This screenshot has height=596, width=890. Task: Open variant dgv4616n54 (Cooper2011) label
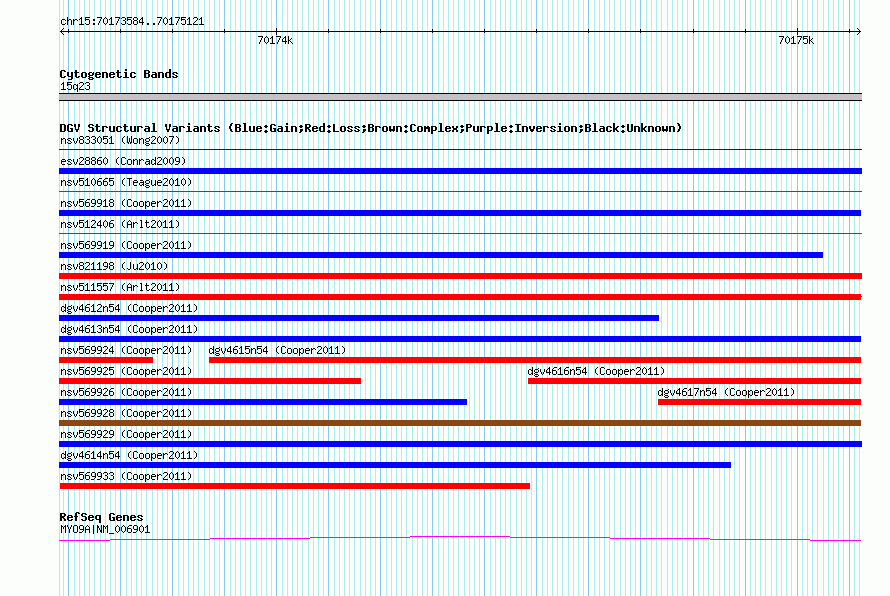[x=596, y=371]
